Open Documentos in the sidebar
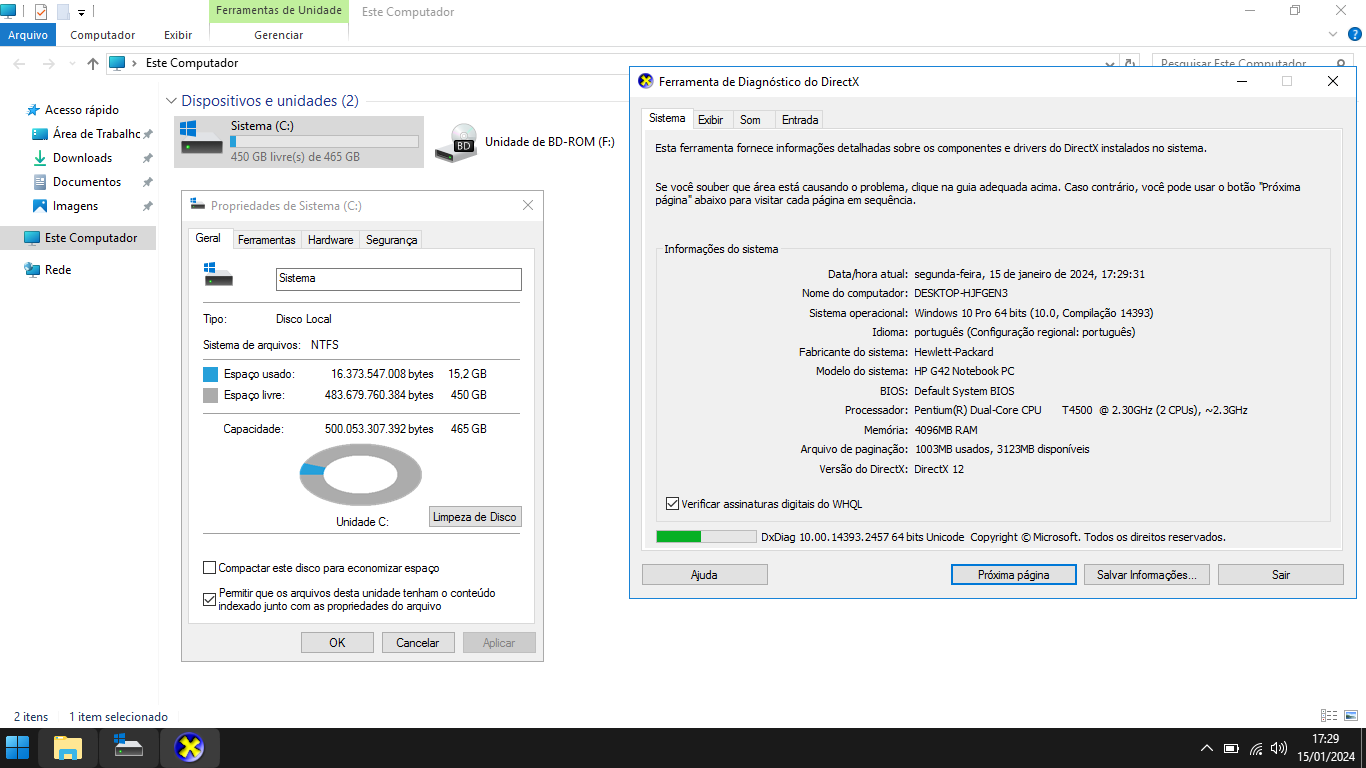Viewport: 1366px width, 768px height. pyautogui.click(x=87, y=182)
